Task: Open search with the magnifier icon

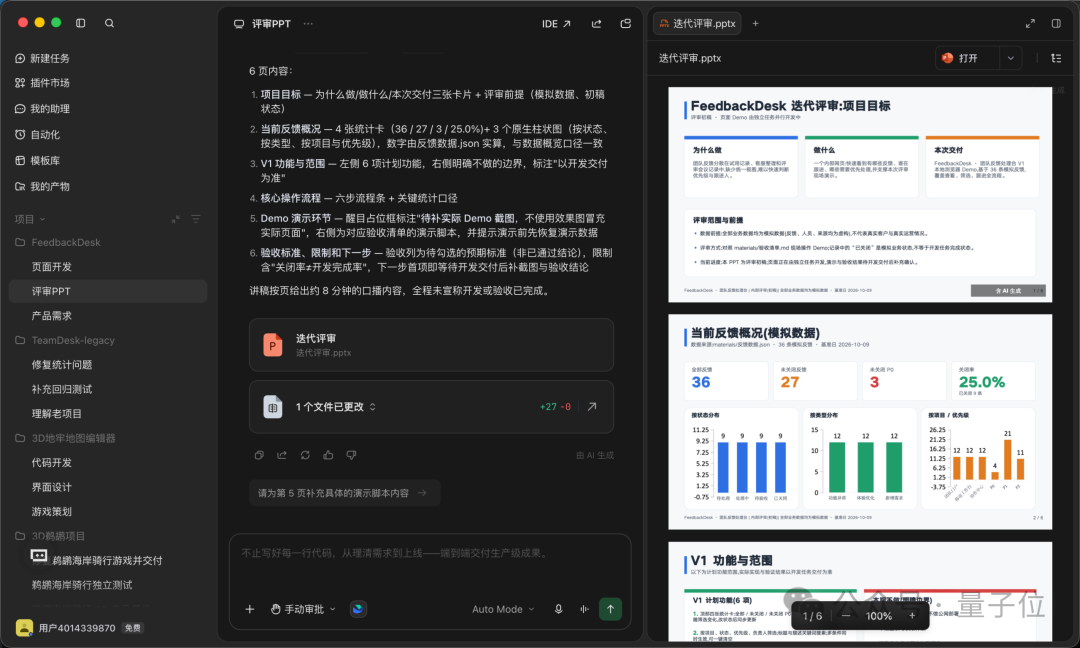Action: click(110, 23)
